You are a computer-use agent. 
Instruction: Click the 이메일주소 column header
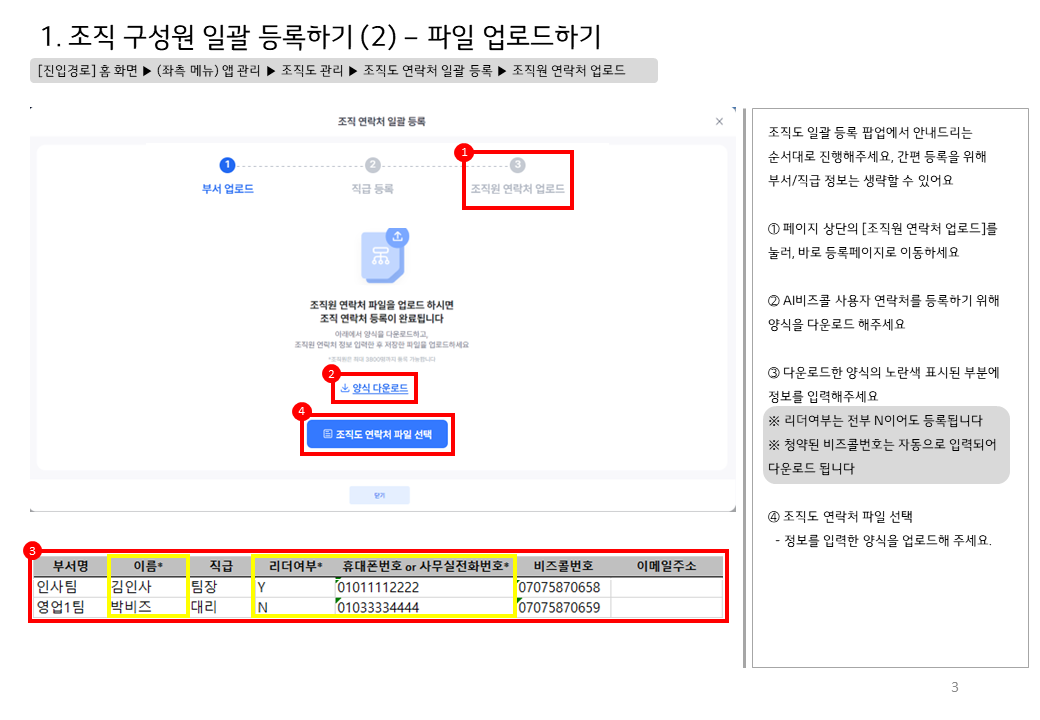(666, 567)
